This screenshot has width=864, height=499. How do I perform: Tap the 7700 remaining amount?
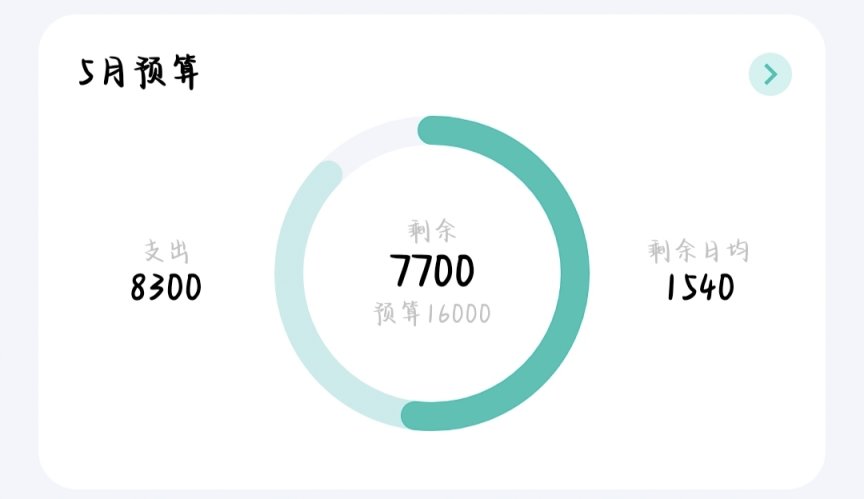[432, 270]
